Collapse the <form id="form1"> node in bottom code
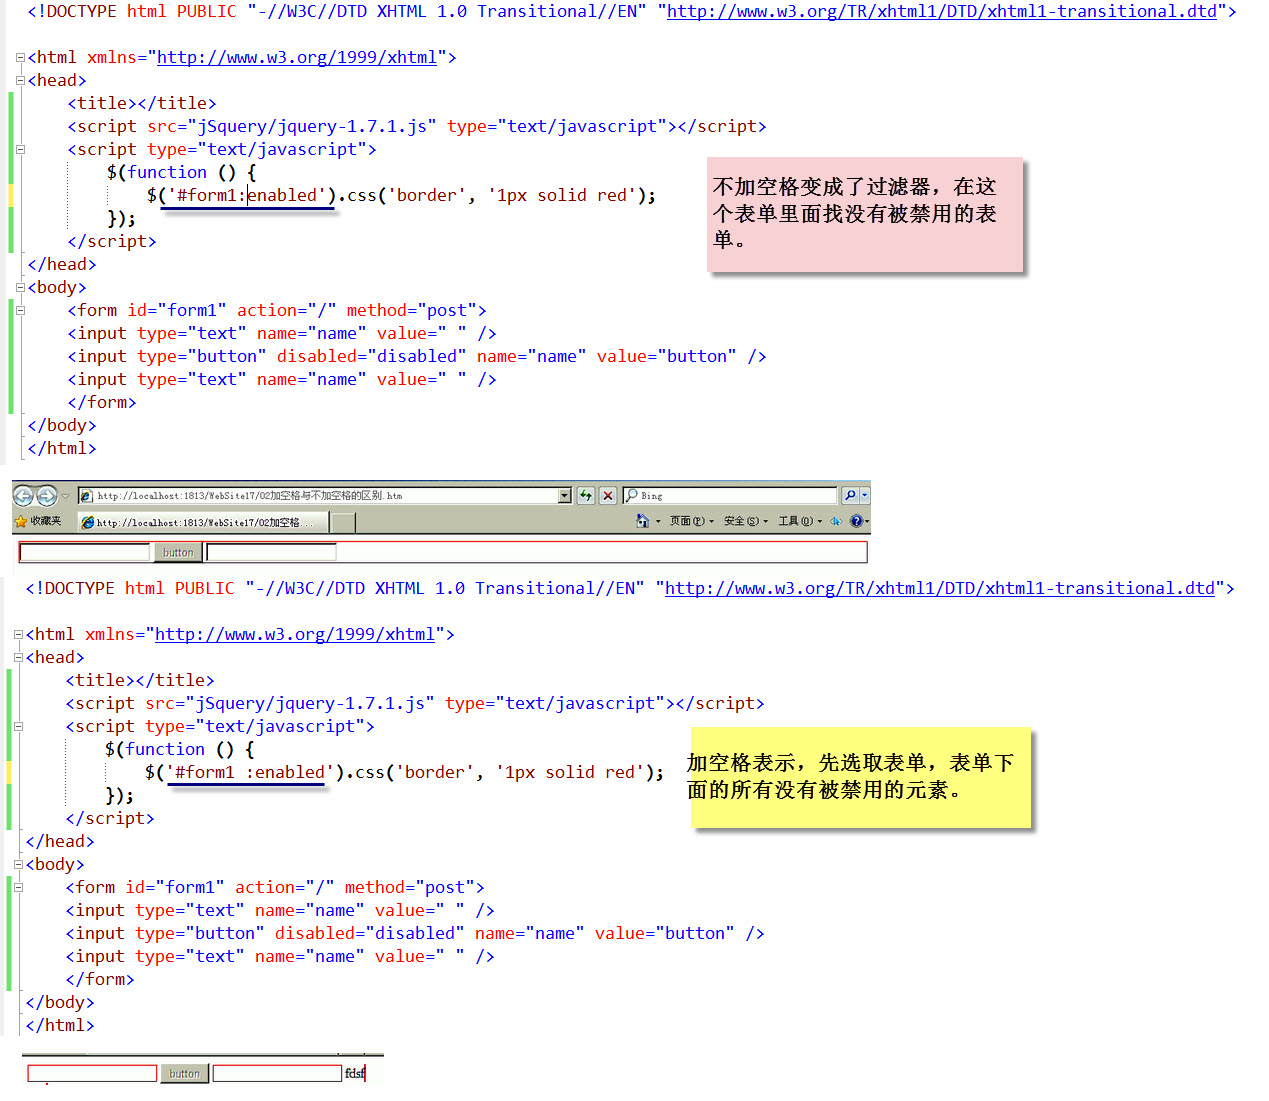Image resolution: width=1269 pixels, height=1101 pixels. (x=18, y=888)
